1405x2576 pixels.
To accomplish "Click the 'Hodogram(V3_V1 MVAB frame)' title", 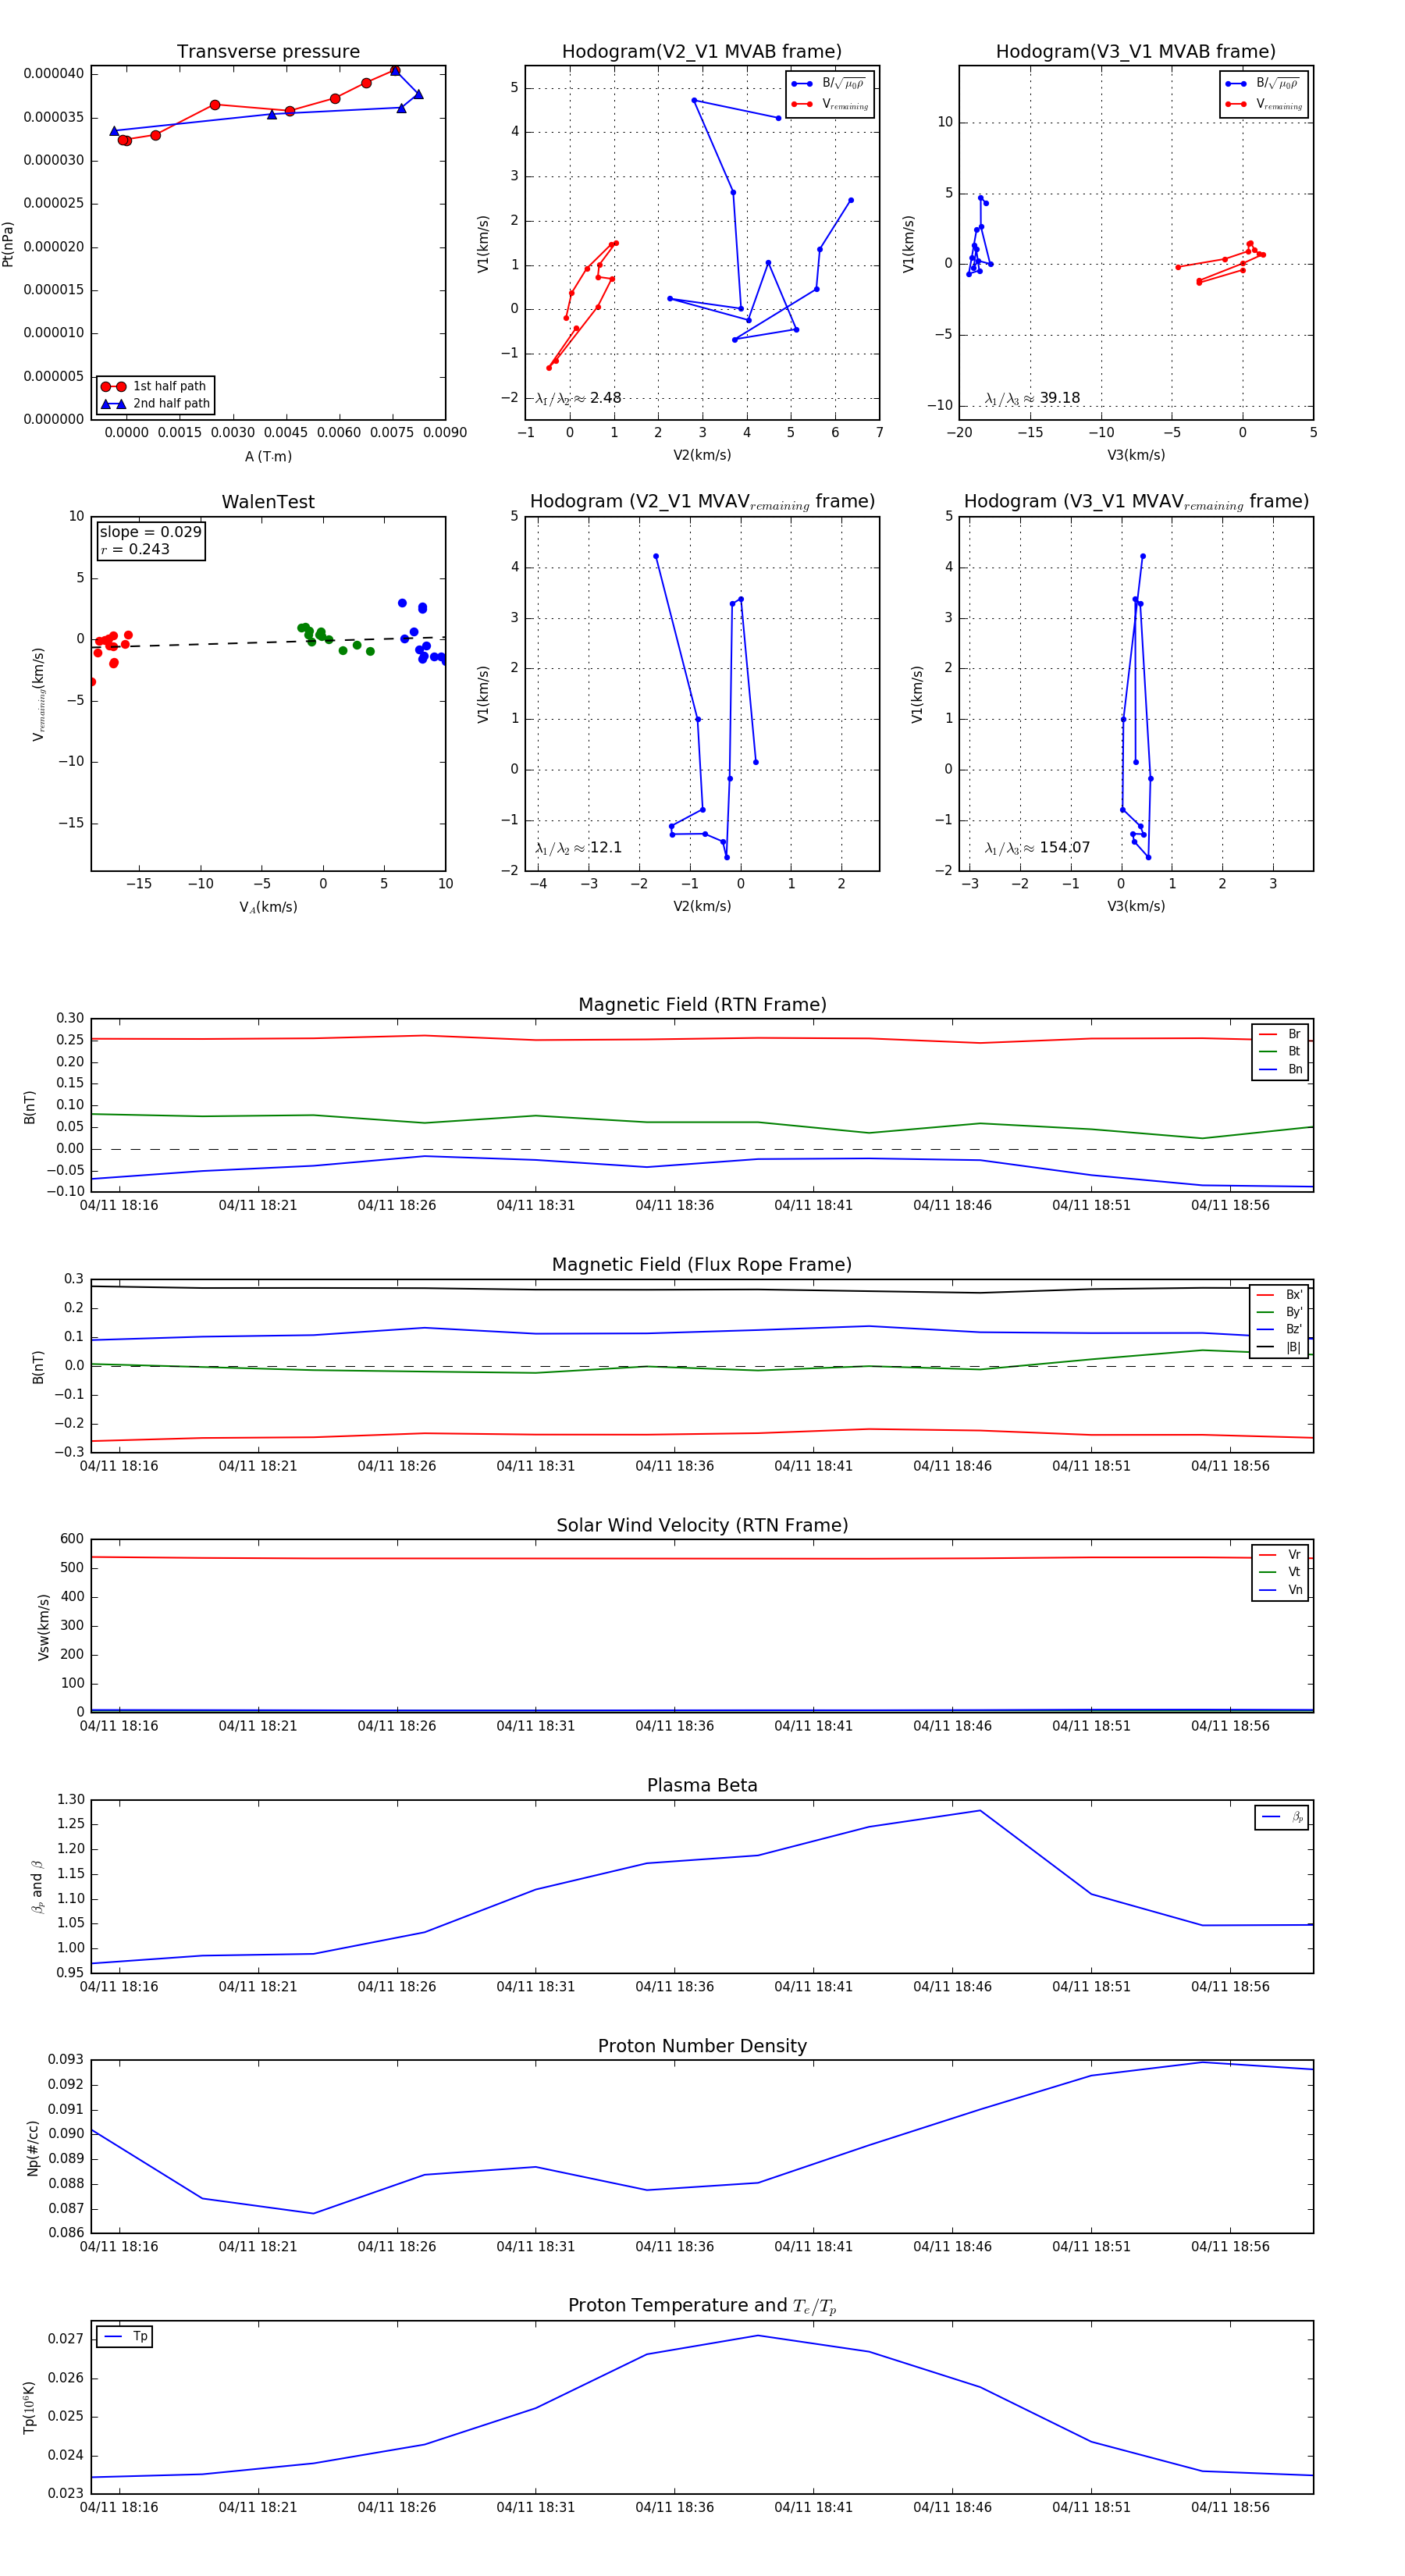I will (x=1136, y=52).
